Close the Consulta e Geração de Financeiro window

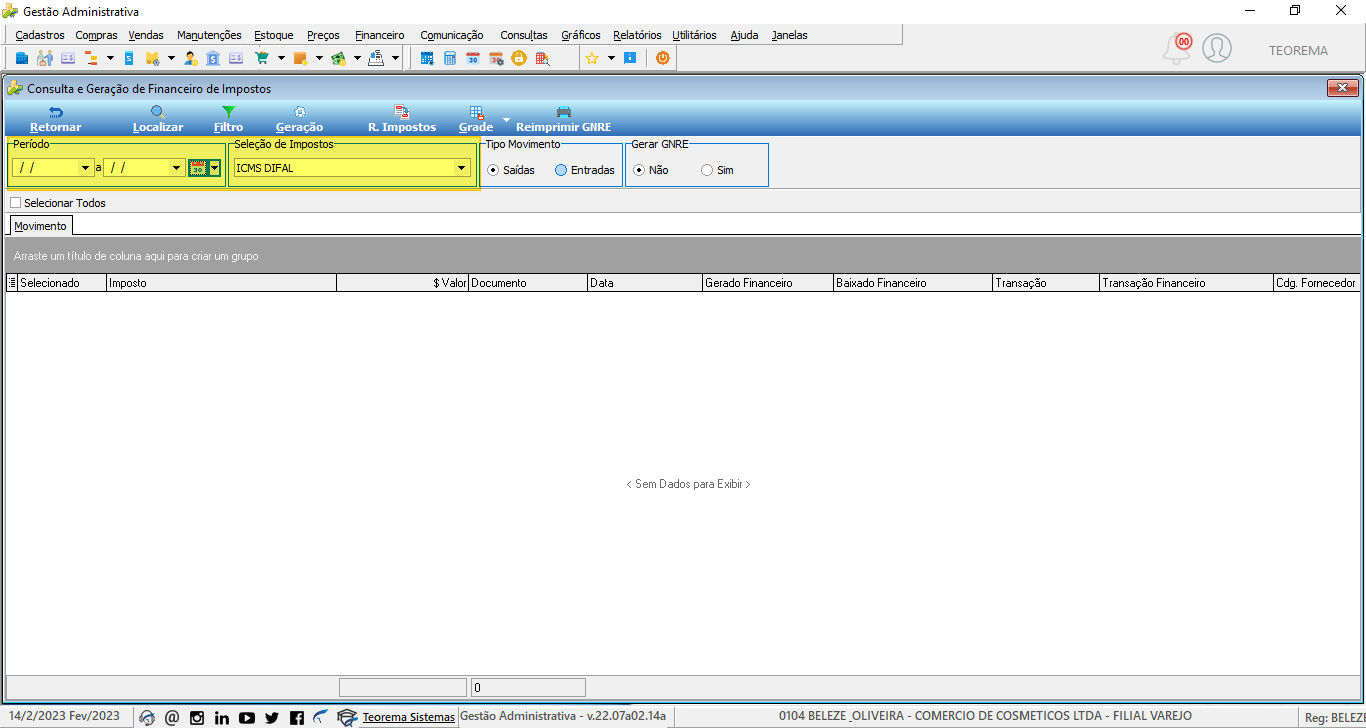pos(1342,88)
